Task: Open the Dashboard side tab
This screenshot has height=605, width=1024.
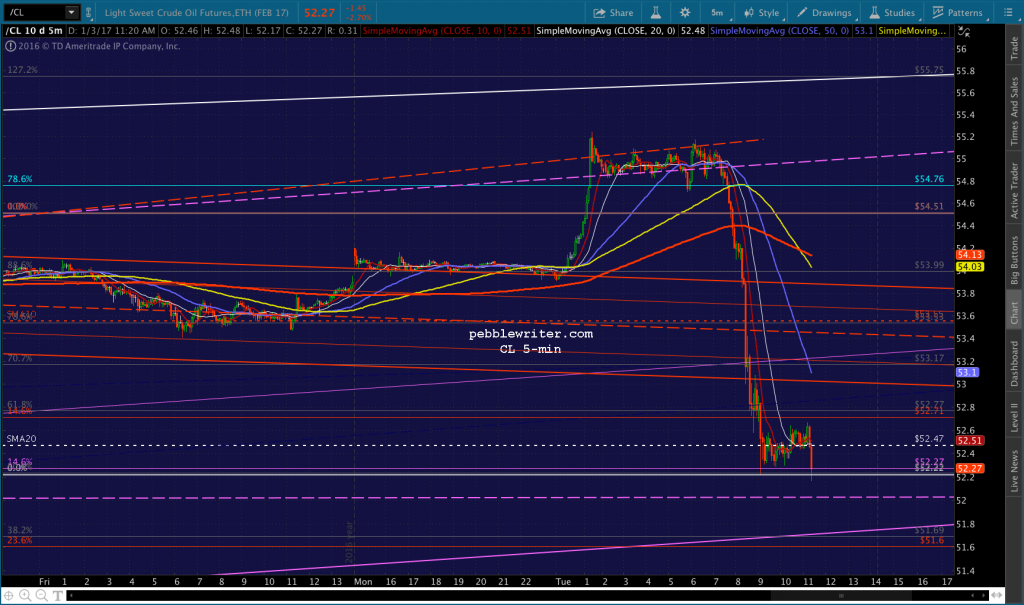Action: 1014,363
